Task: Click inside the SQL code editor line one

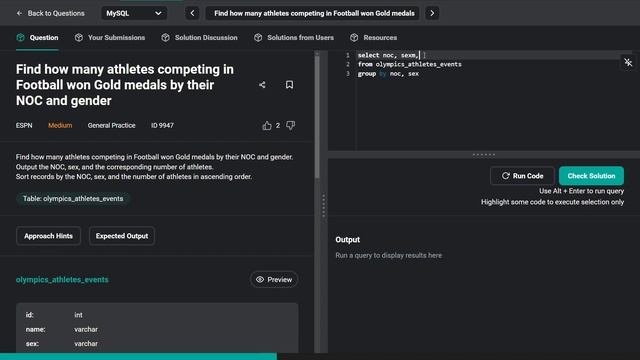Action: tap(486, 55)
